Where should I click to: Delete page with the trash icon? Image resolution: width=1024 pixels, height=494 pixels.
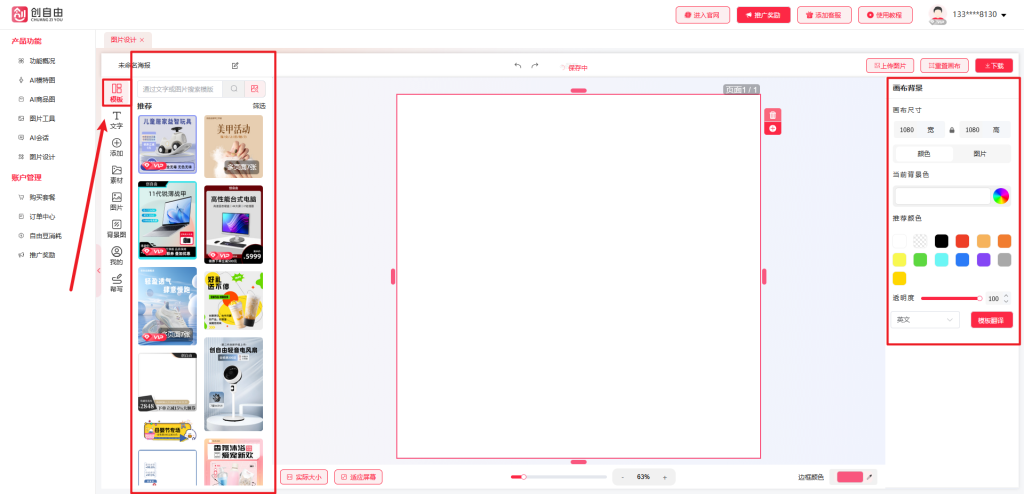(772, 115)
